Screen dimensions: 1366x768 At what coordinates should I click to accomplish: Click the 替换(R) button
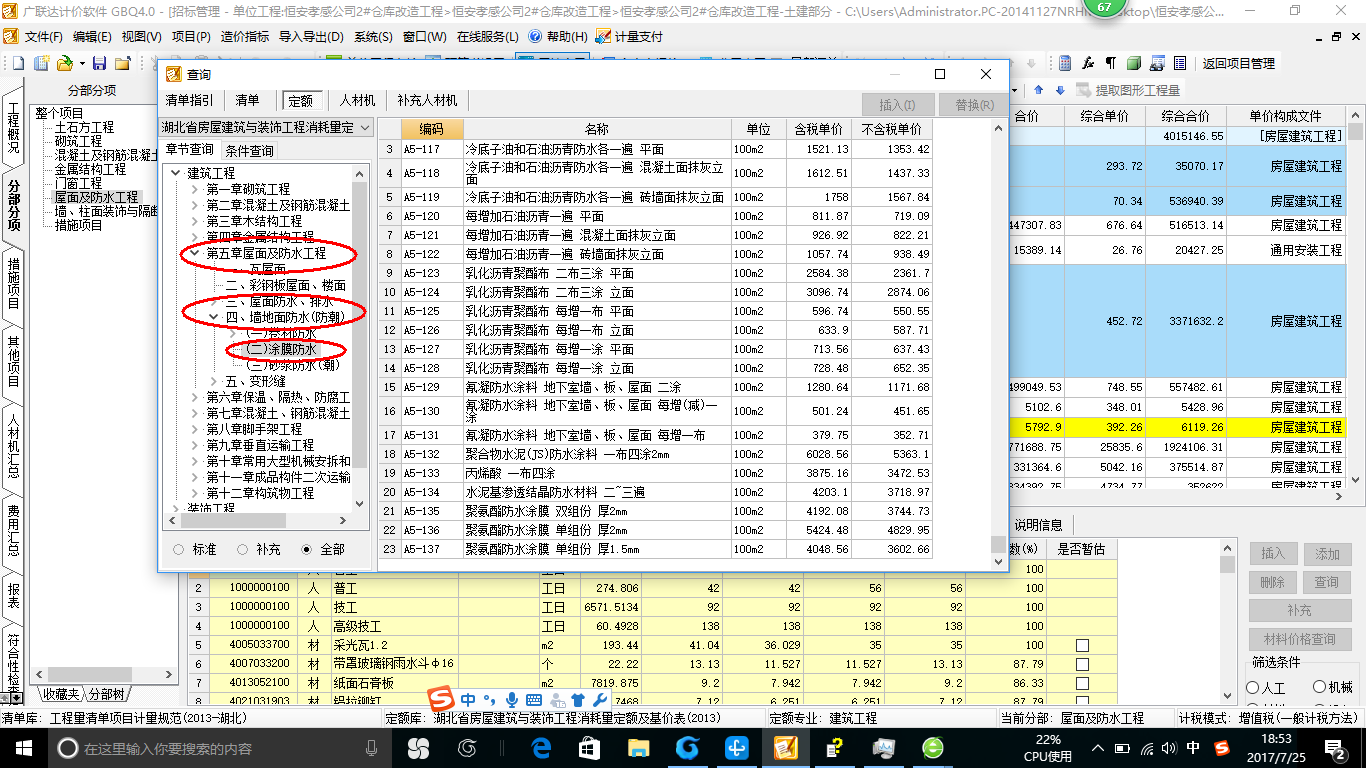click(x=974, y=105)
